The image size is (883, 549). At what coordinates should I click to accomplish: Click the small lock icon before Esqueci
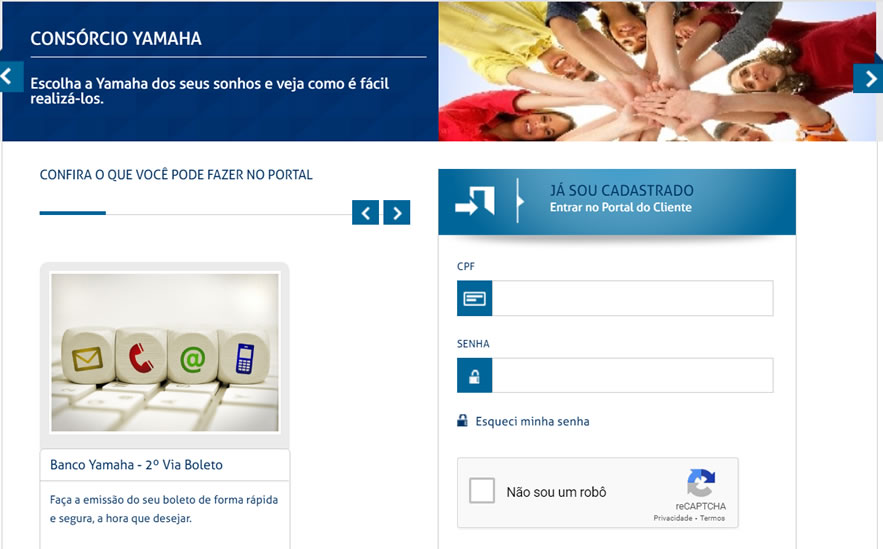coord(462,421)
